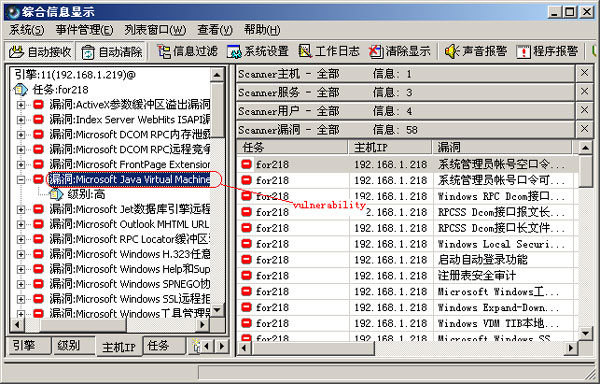
Task: Expand Microsoft DCOM RPC内存泄露 node
Action: tap(21, 135)
